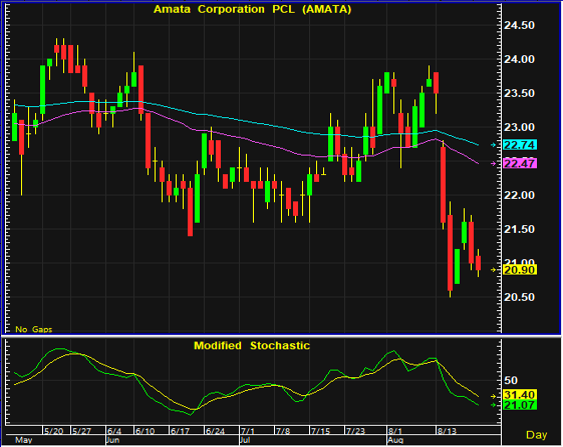Click the green 21.07 stochastic value label
563x447 pixels.
[x=520, y=405]
